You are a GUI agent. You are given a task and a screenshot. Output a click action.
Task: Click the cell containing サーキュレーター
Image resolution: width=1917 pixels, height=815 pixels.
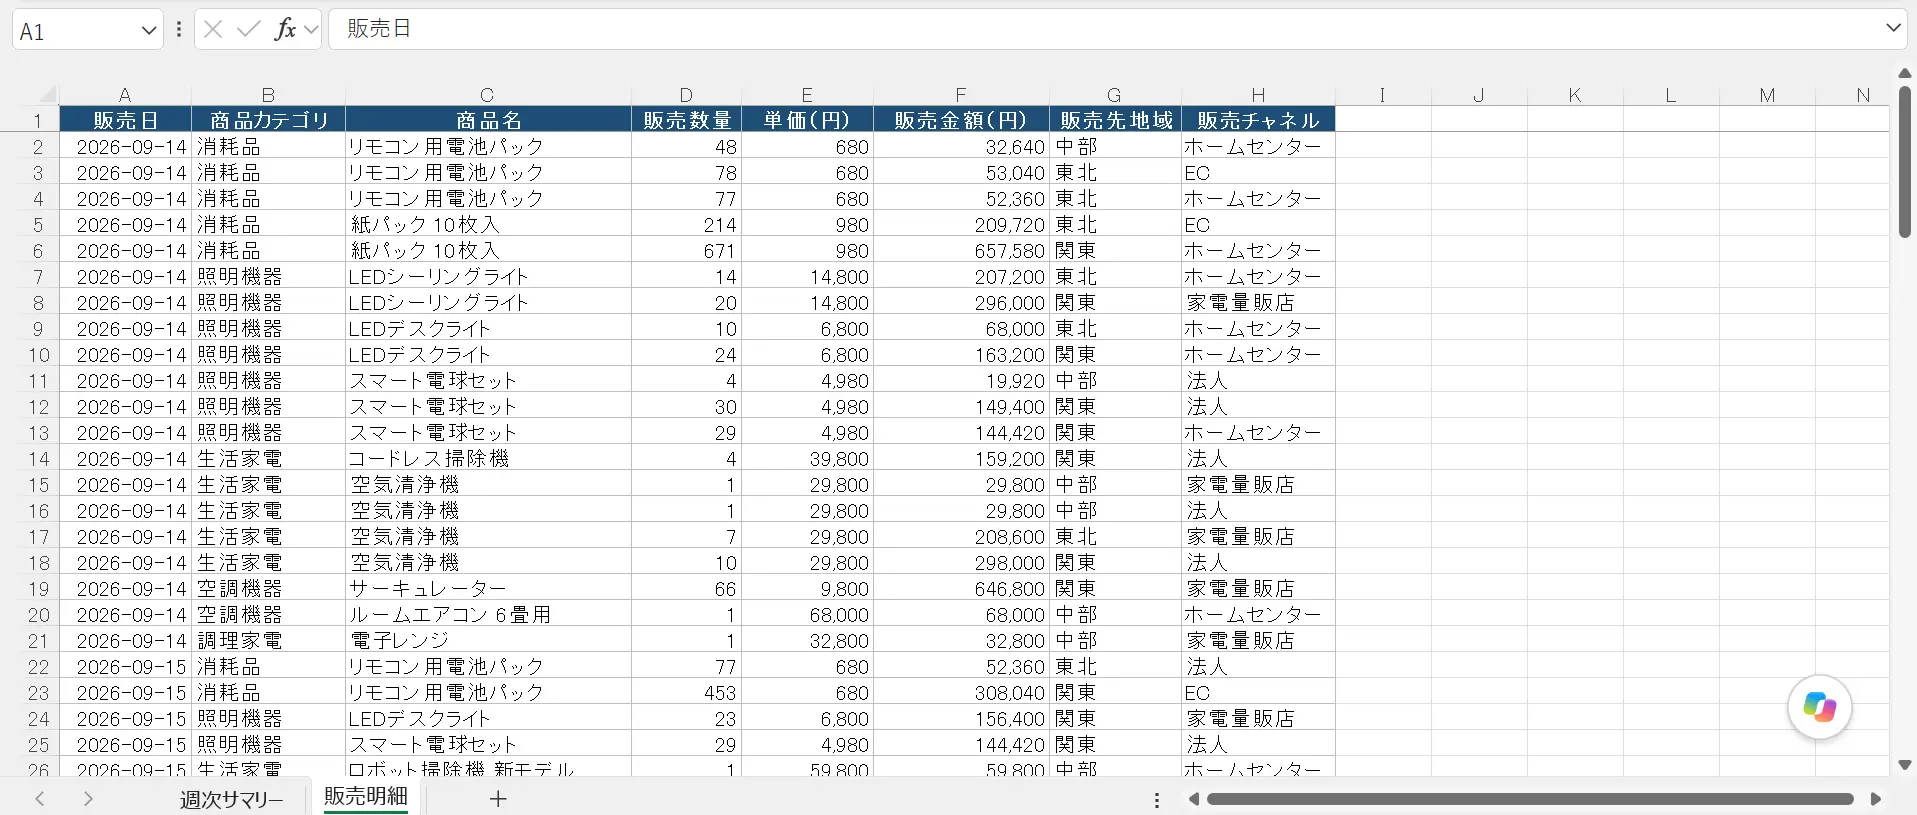pos(488,589)
